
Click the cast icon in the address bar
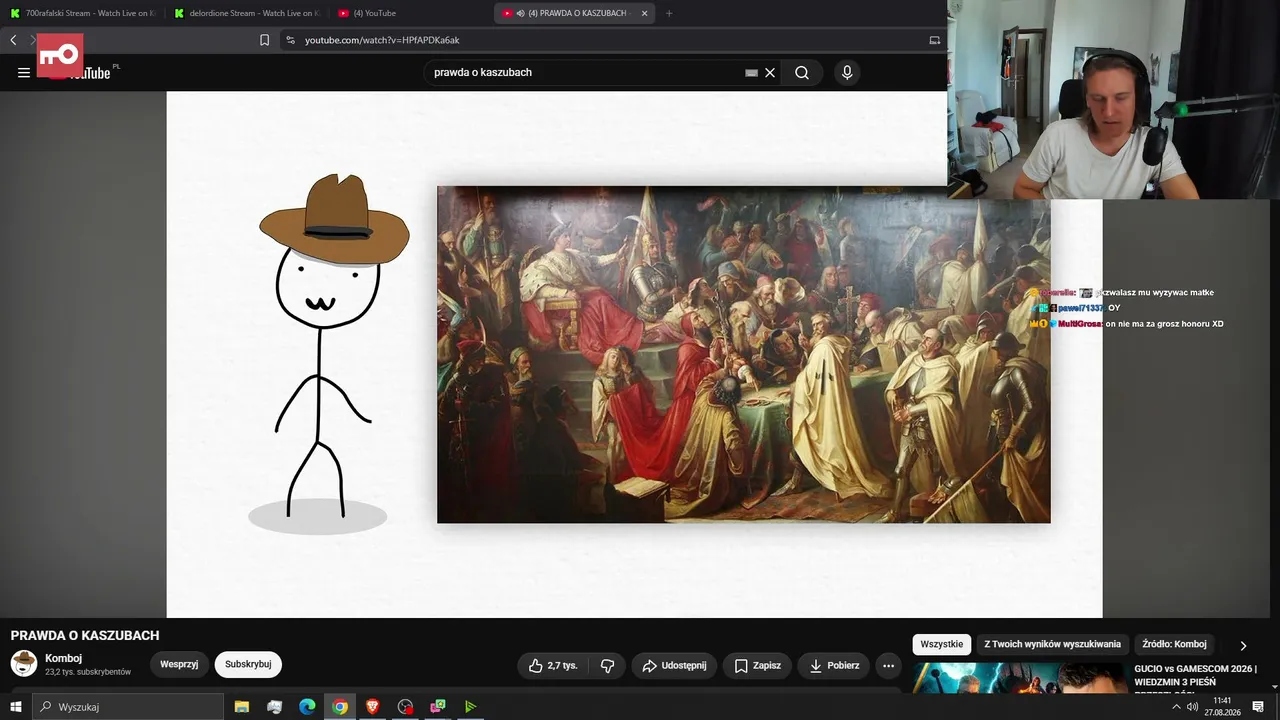click(934, 40)
